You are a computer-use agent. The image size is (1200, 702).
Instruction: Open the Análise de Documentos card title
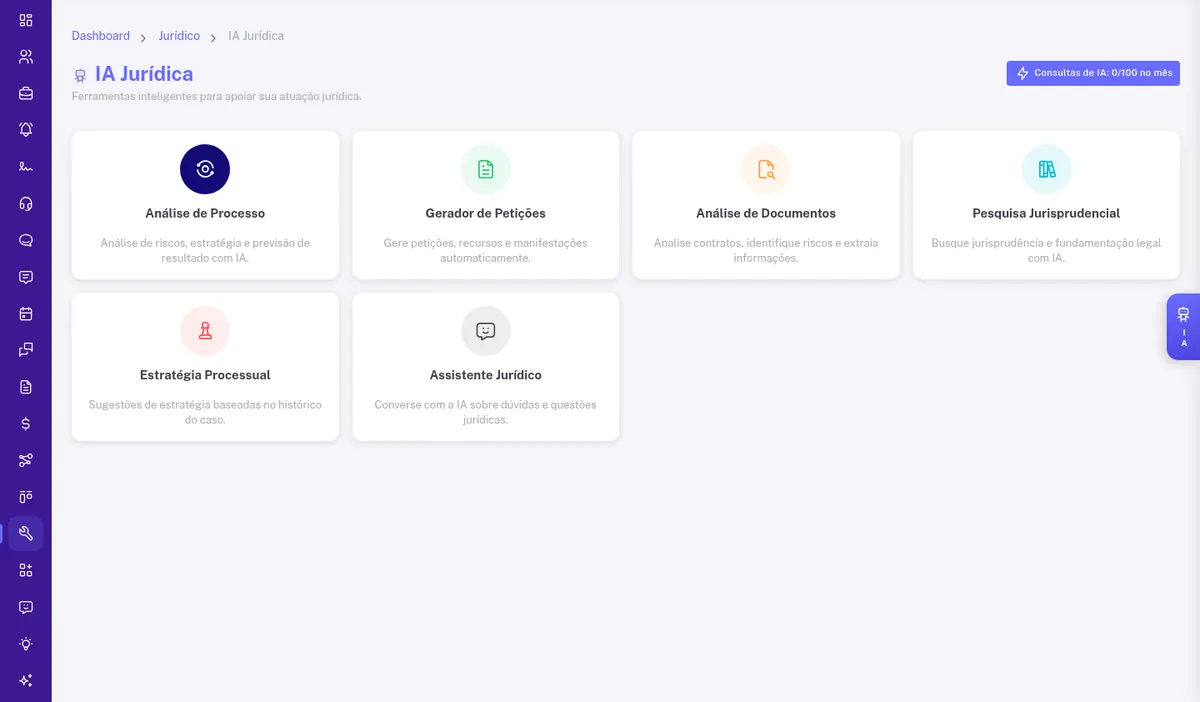click(x=766, y=213)
